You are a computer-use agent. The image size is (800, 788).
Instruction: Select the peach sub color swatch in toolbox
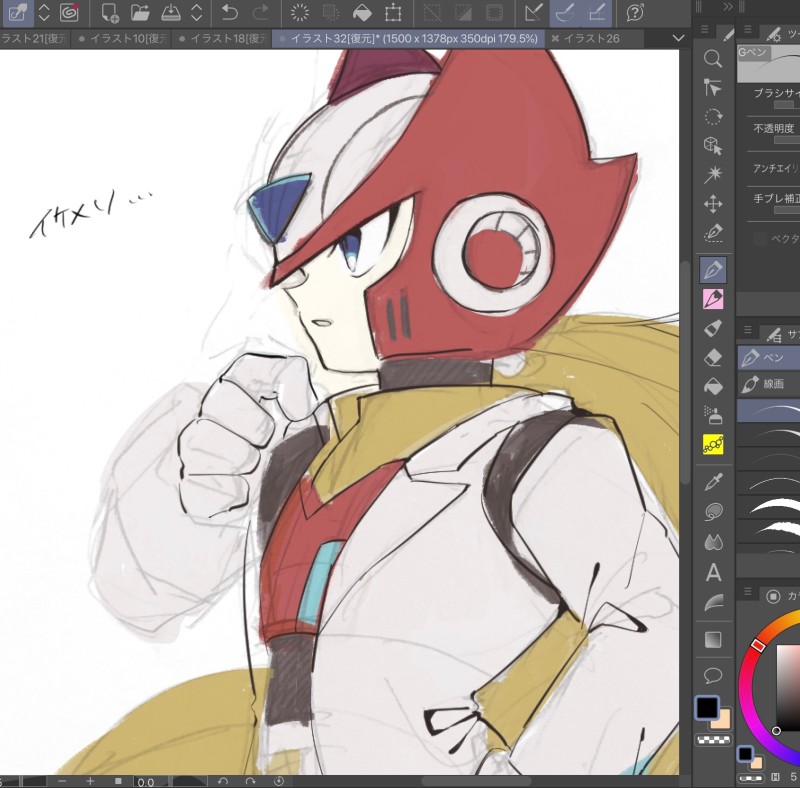722,719
